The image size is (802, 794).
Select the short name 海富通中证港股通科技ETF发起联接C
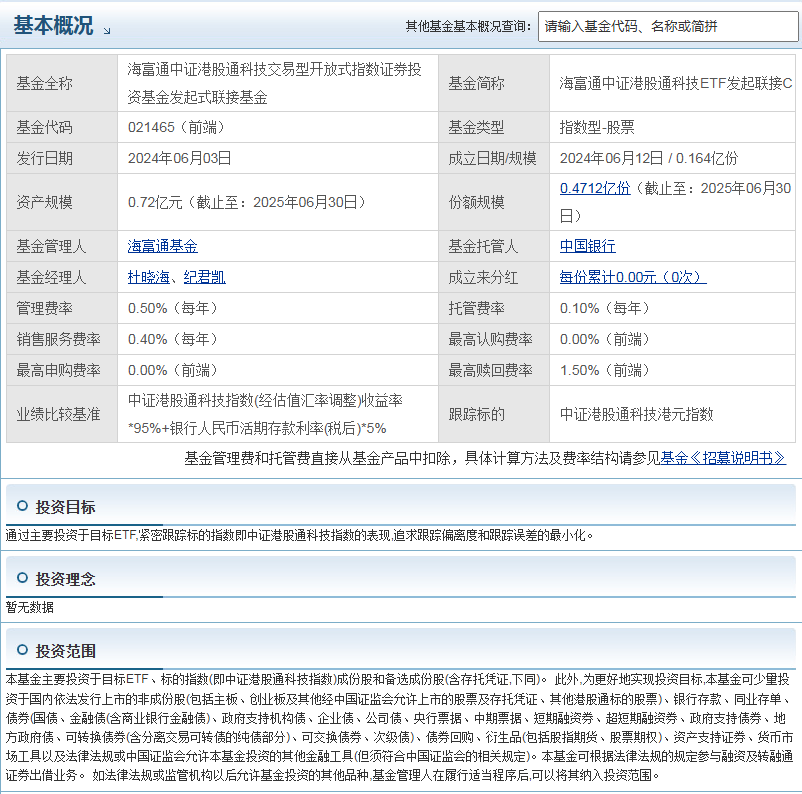pyautogui.click(x=676, y=83)
